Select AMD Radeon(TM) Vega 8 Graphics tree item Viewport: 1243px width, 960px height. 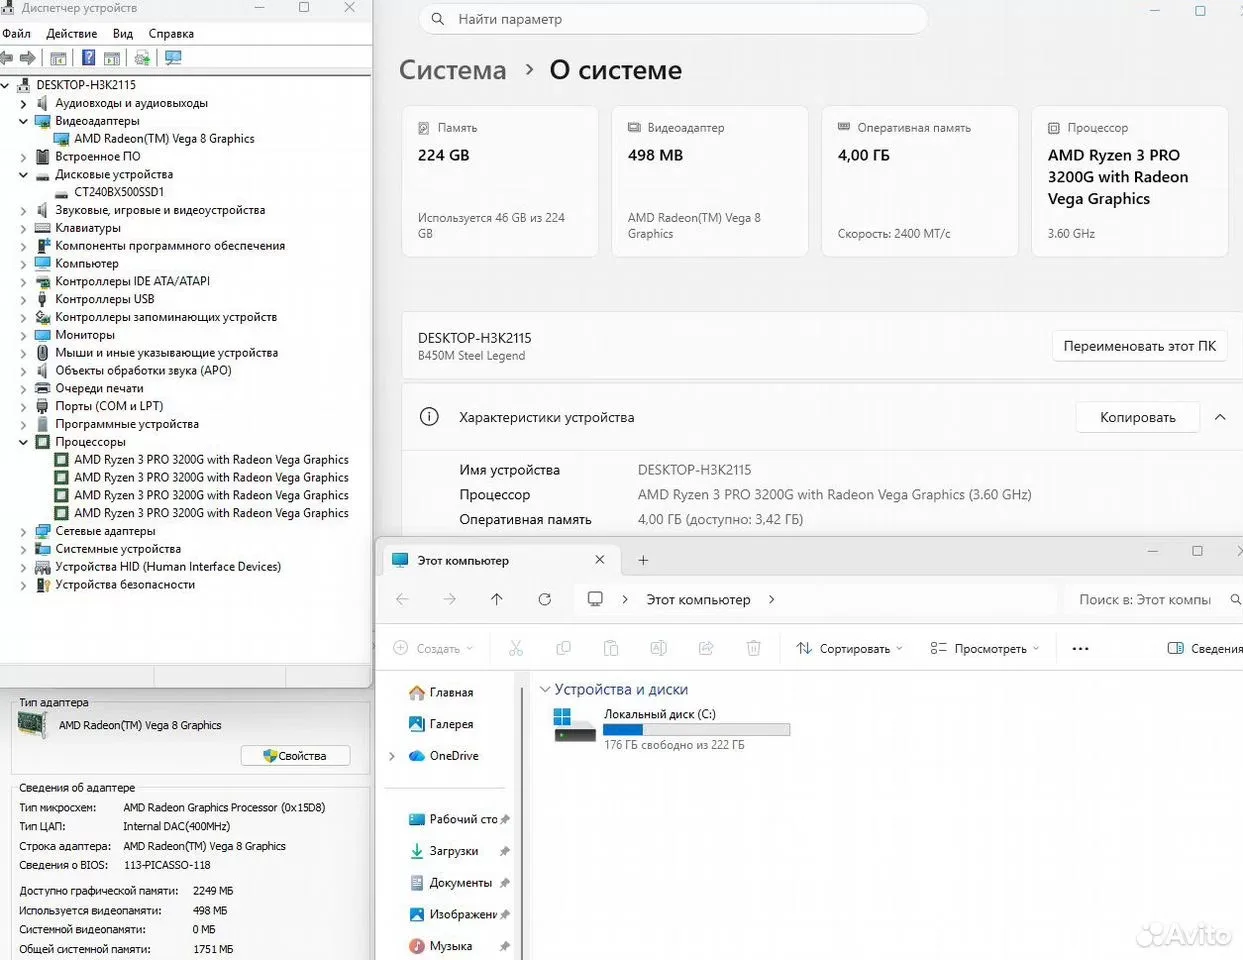point(164,139)
